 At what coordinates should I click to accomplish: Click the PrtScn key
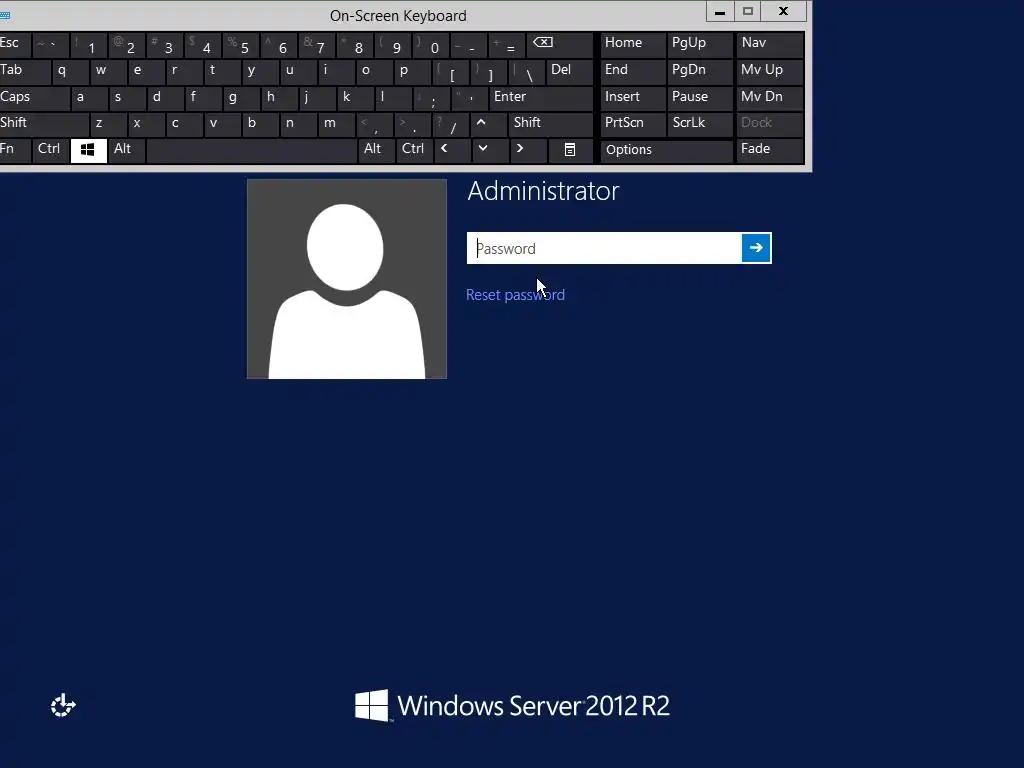[632, 124]
